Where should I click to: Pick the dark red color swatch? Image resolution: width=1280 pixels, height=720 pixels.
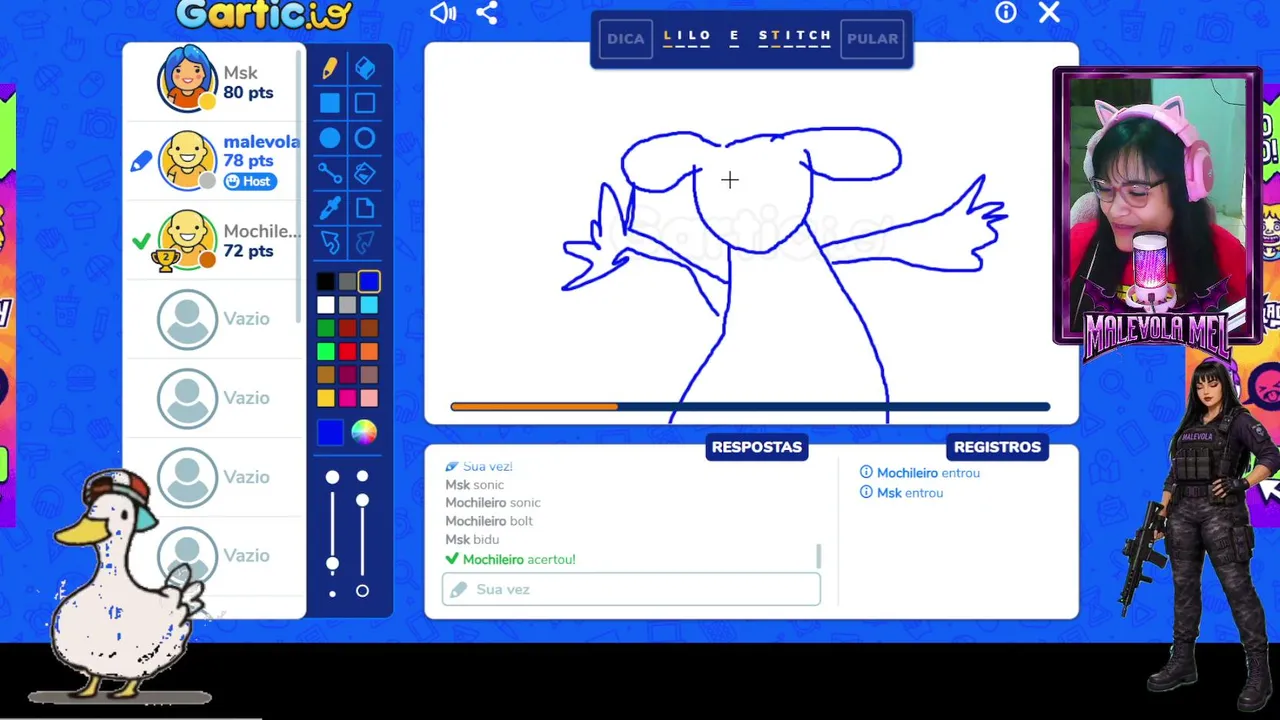point(347,328)
